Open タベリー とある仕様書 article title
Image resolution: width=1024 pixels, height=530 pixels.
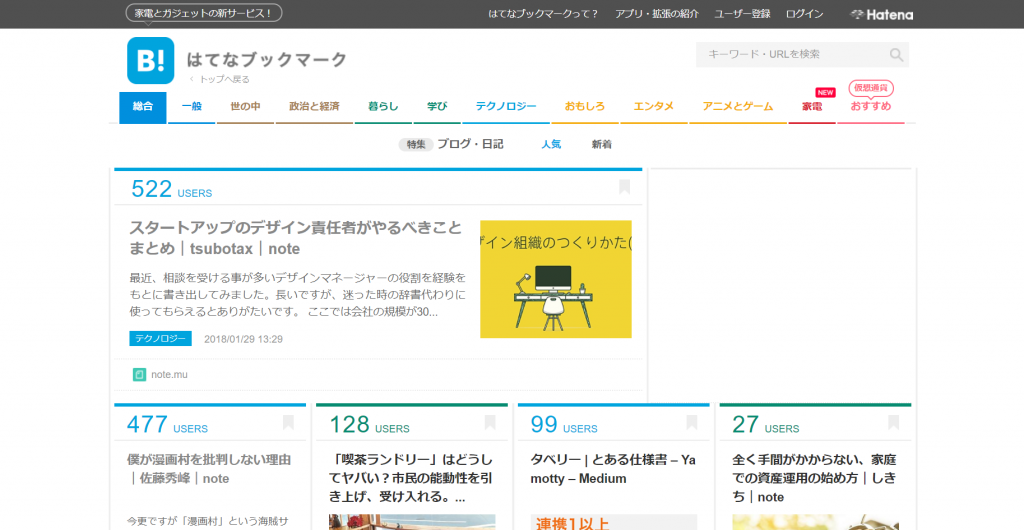point(613,469)
